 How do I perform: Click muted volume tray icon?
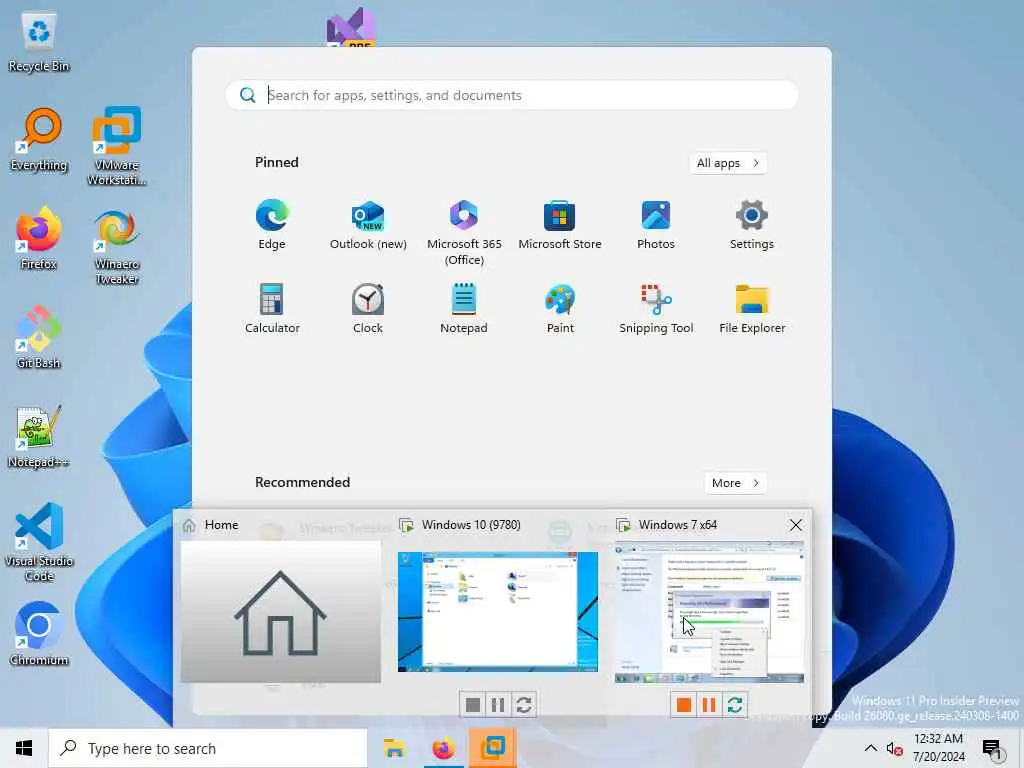tap(894, 749)
